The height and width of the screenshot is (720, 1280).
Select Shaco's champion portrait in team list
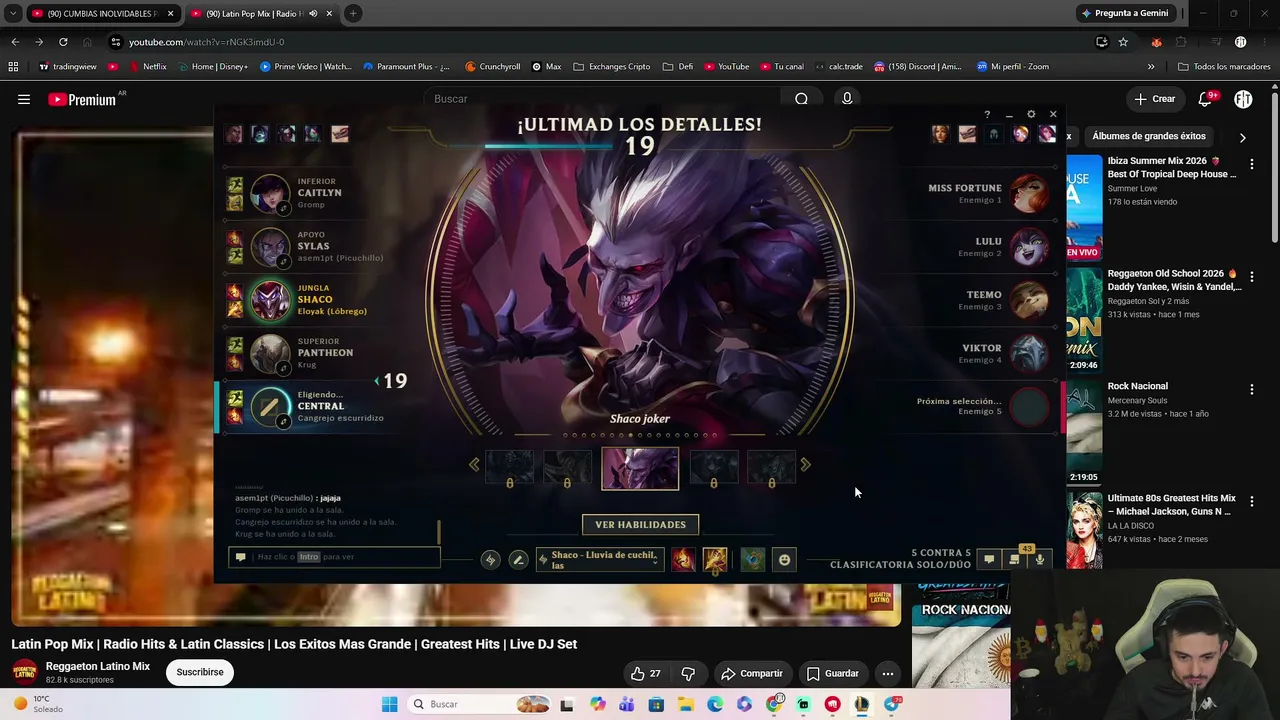[270, 300]
